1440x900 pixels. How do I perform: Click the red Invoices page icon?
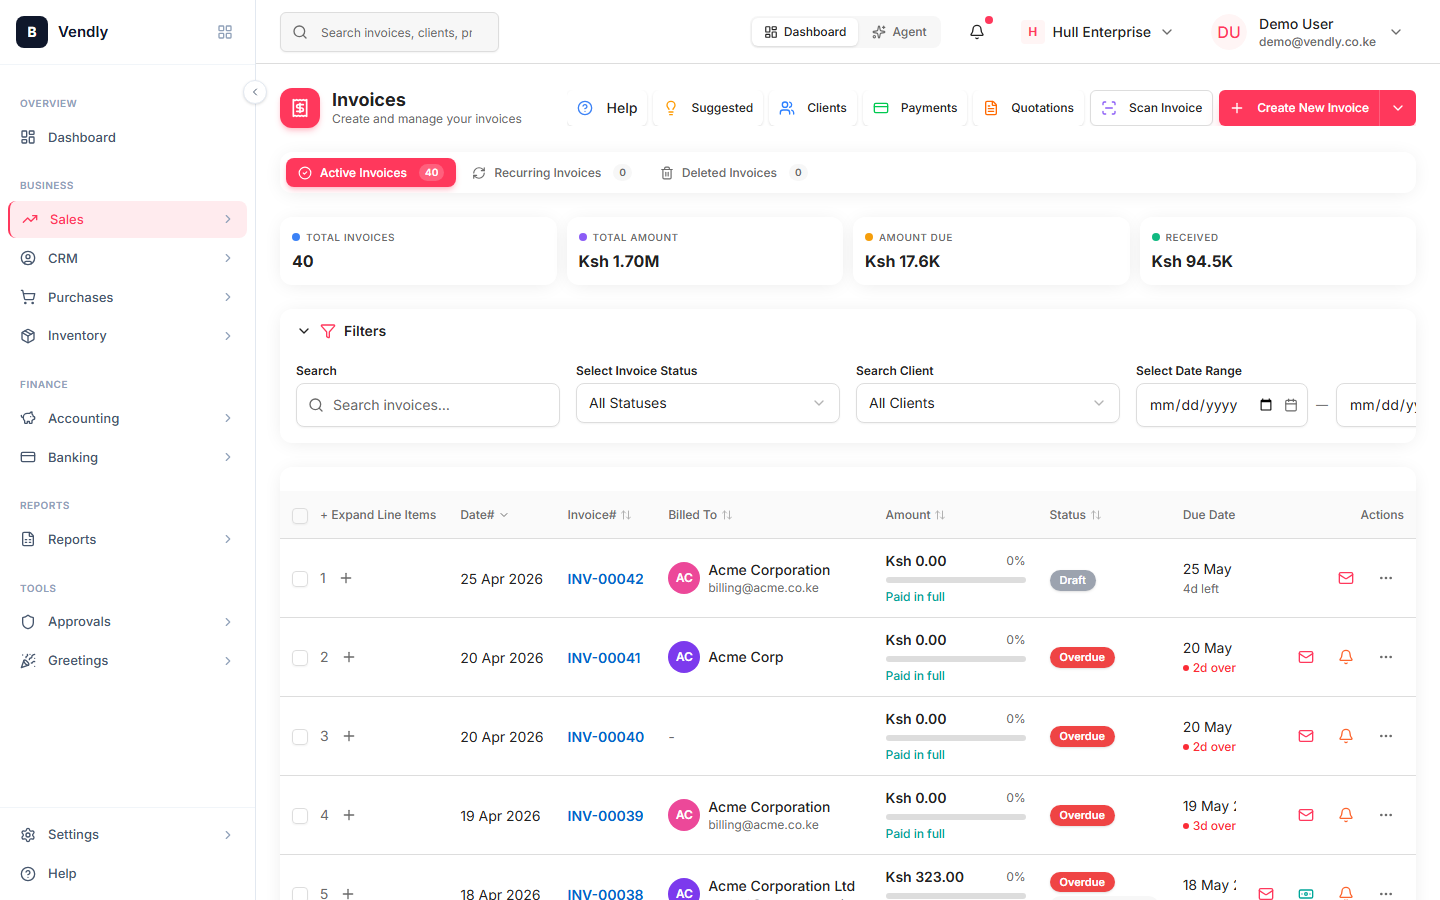point(300,108)
